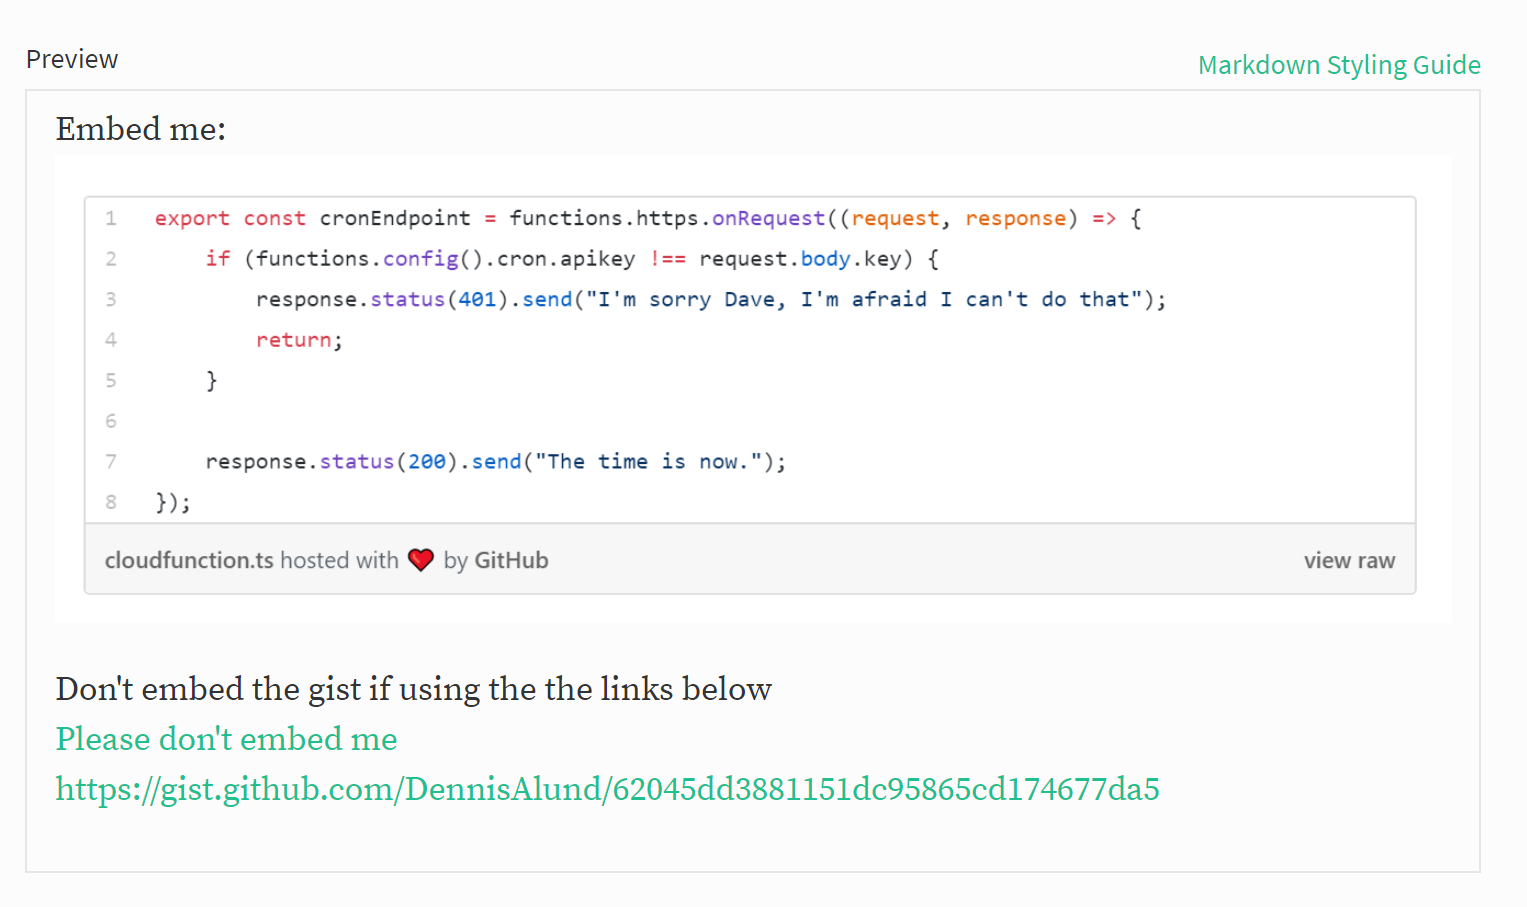Open the GitHub link in gist footer

coord(511,560)
